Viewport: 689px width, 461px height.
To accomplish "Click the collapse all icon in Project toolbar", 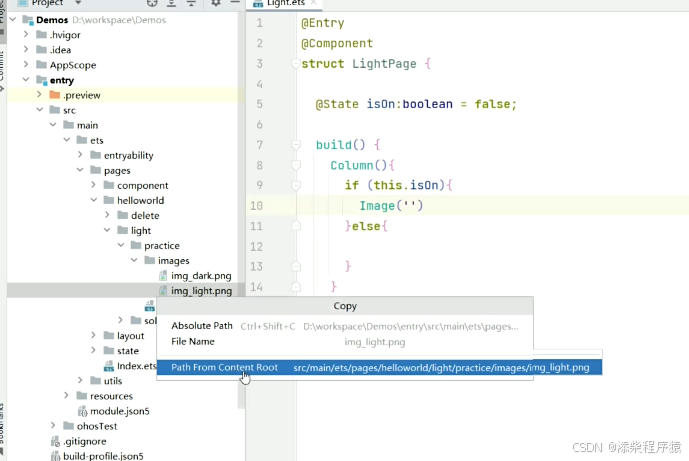I will tap(191, 3).
